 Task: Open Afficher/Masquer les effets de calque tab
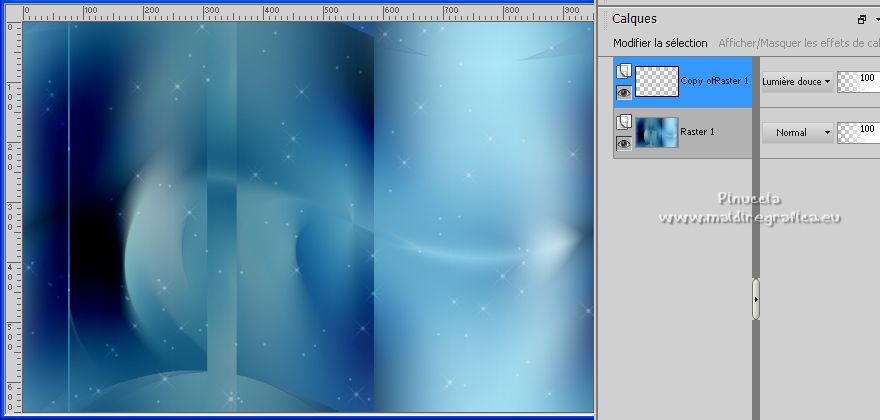[799, 43]
